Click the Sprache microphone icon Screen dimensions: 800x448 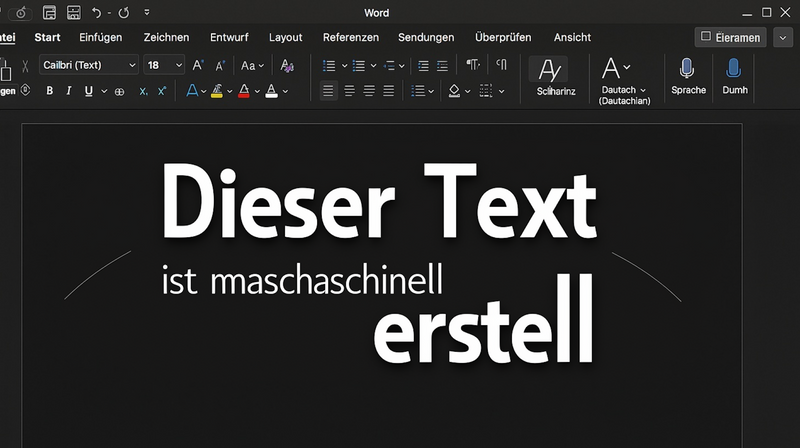click(687, 69)
